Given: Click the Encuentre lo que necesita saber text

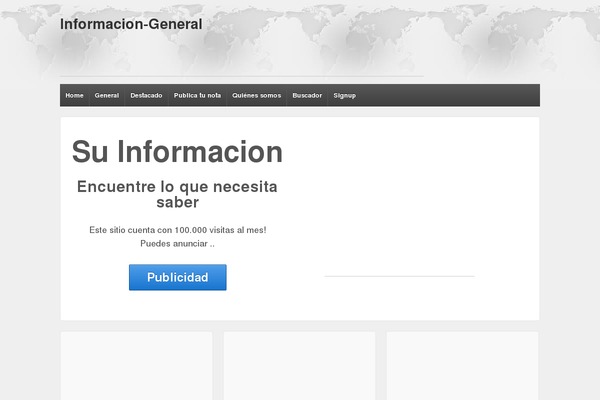Looking at the screenshot, I should coord(177,194).
